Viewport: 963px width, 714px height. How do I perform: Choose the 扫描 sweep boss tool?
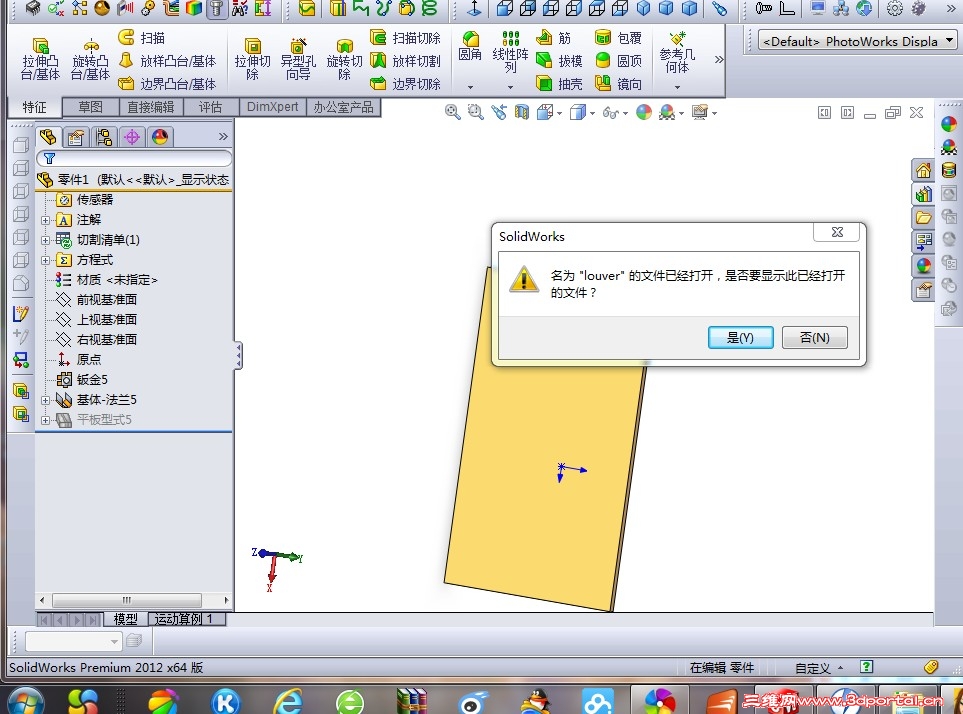click(x=142, y=38)
